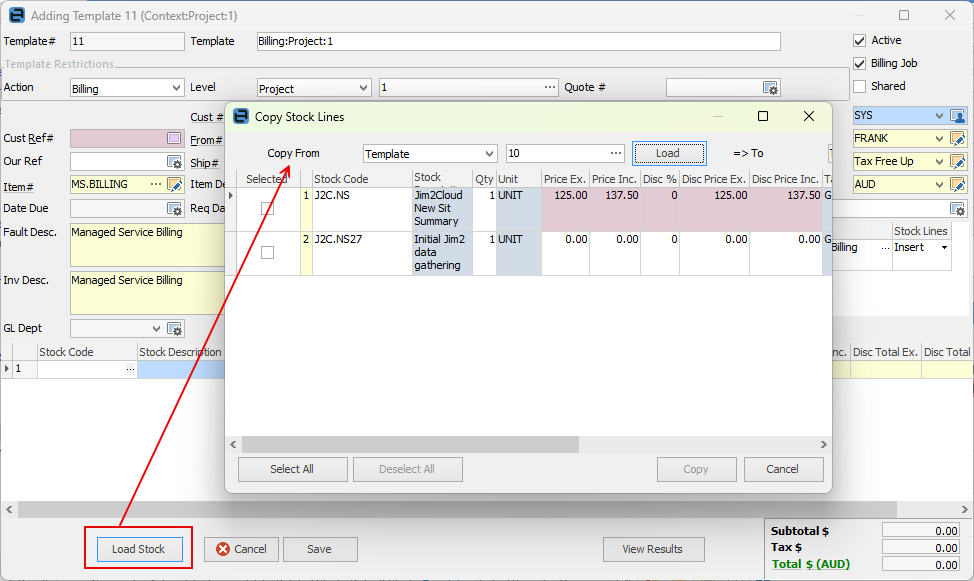
Task: Click Cancel in the Copy Stock Lines dialog
Action: click(x=783, y=469)
